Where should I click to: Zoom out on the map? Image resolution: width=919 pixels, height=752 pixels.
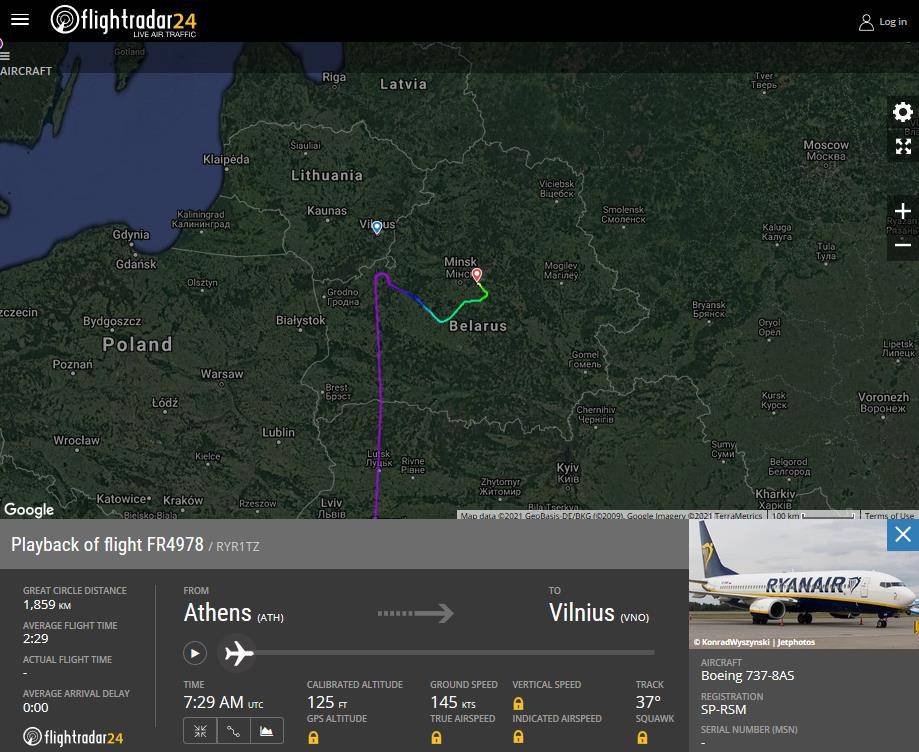[x=903, y=244]
